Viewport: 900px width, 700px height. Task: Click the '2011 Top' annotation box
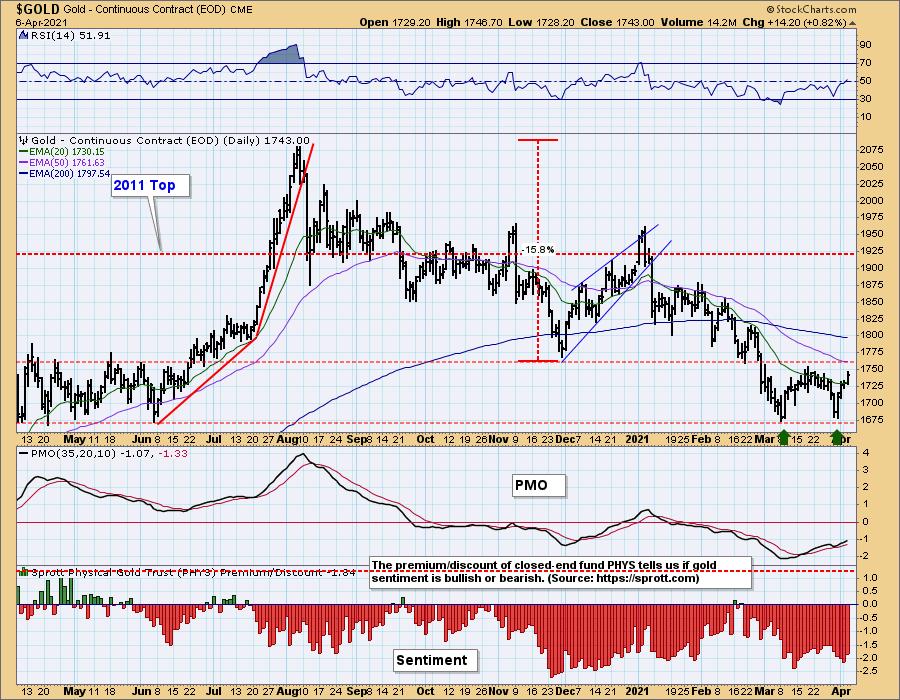pos(150,185)
